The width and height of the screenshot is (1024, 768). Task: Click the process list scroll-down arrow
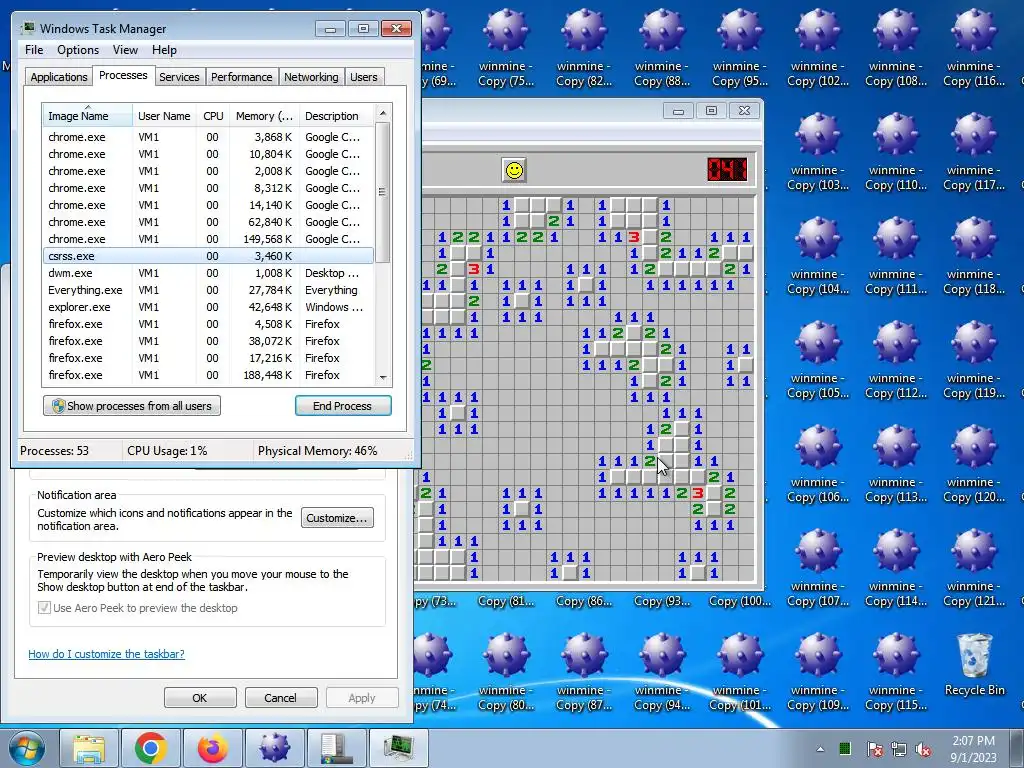pos(383,377)
